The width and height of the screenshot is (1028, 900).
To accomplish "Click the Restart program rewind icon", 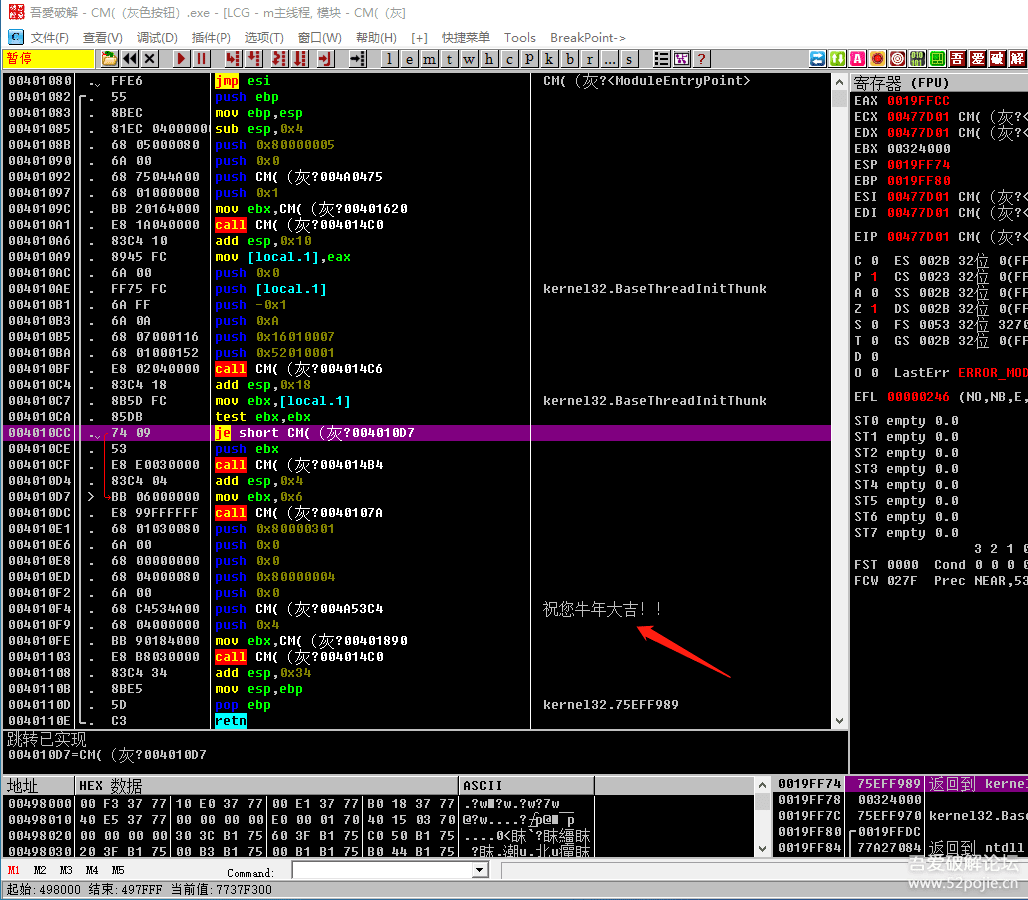I will (130, 59).
